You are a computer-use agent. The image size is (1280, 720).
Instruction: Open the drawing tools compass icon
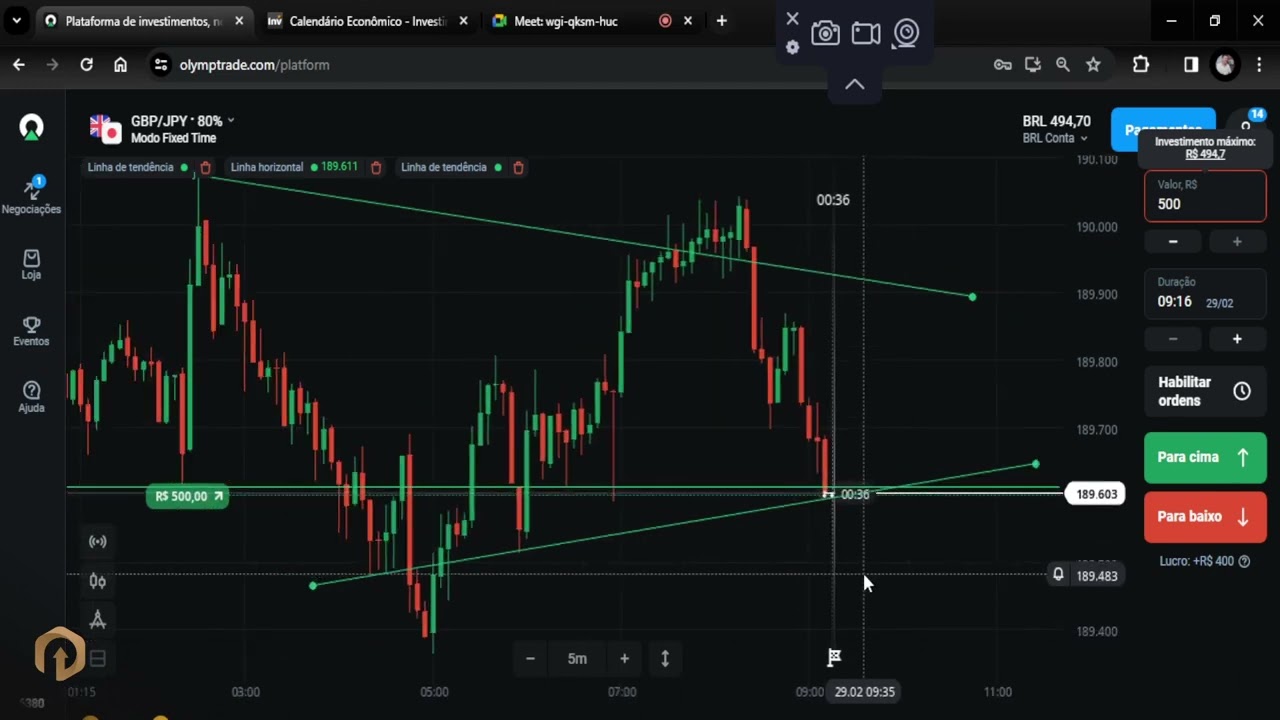98,620
